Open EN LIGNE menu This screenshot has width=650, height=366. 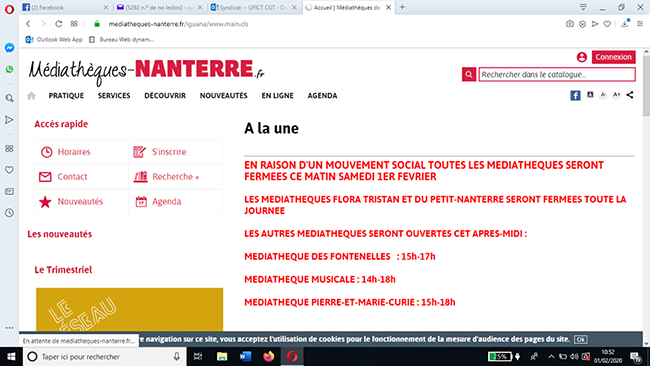277,96
